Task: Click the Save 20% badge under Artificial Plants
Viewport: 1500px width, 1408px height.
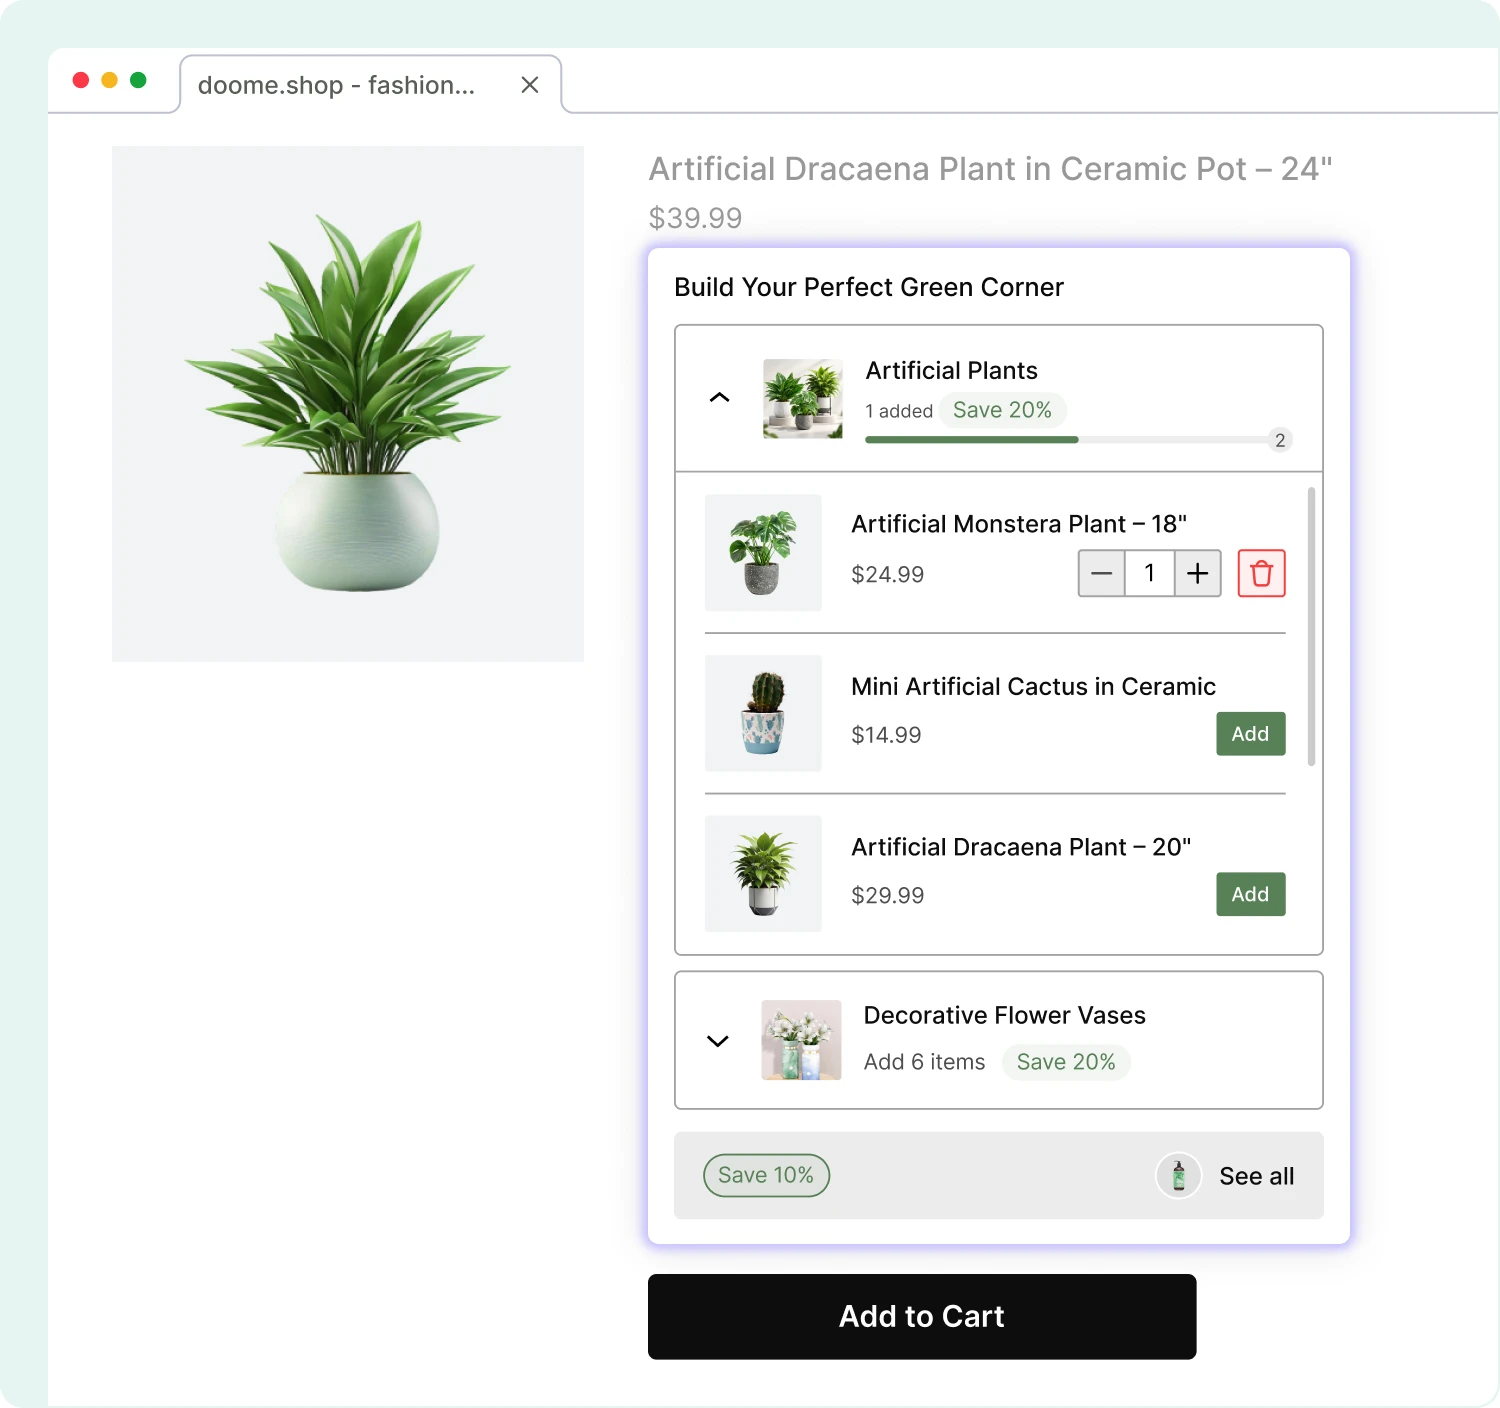Action: tap(1002, 410)
